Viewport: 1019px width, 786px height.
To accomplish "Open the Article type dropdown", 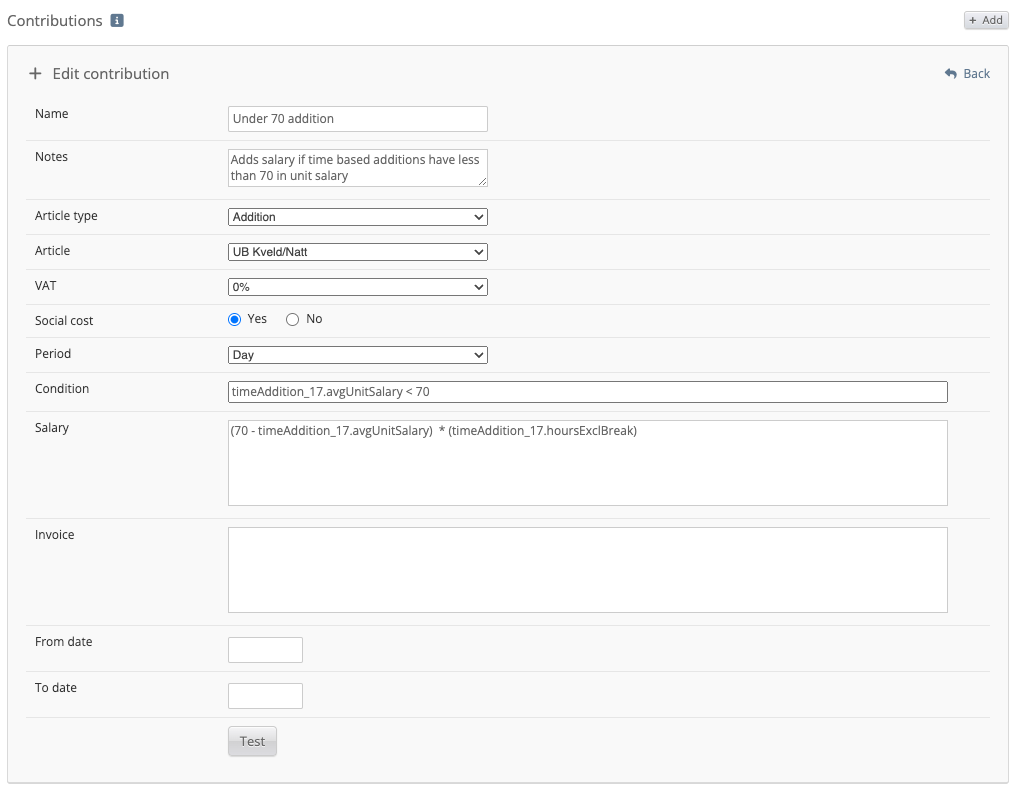I will 357,217.
